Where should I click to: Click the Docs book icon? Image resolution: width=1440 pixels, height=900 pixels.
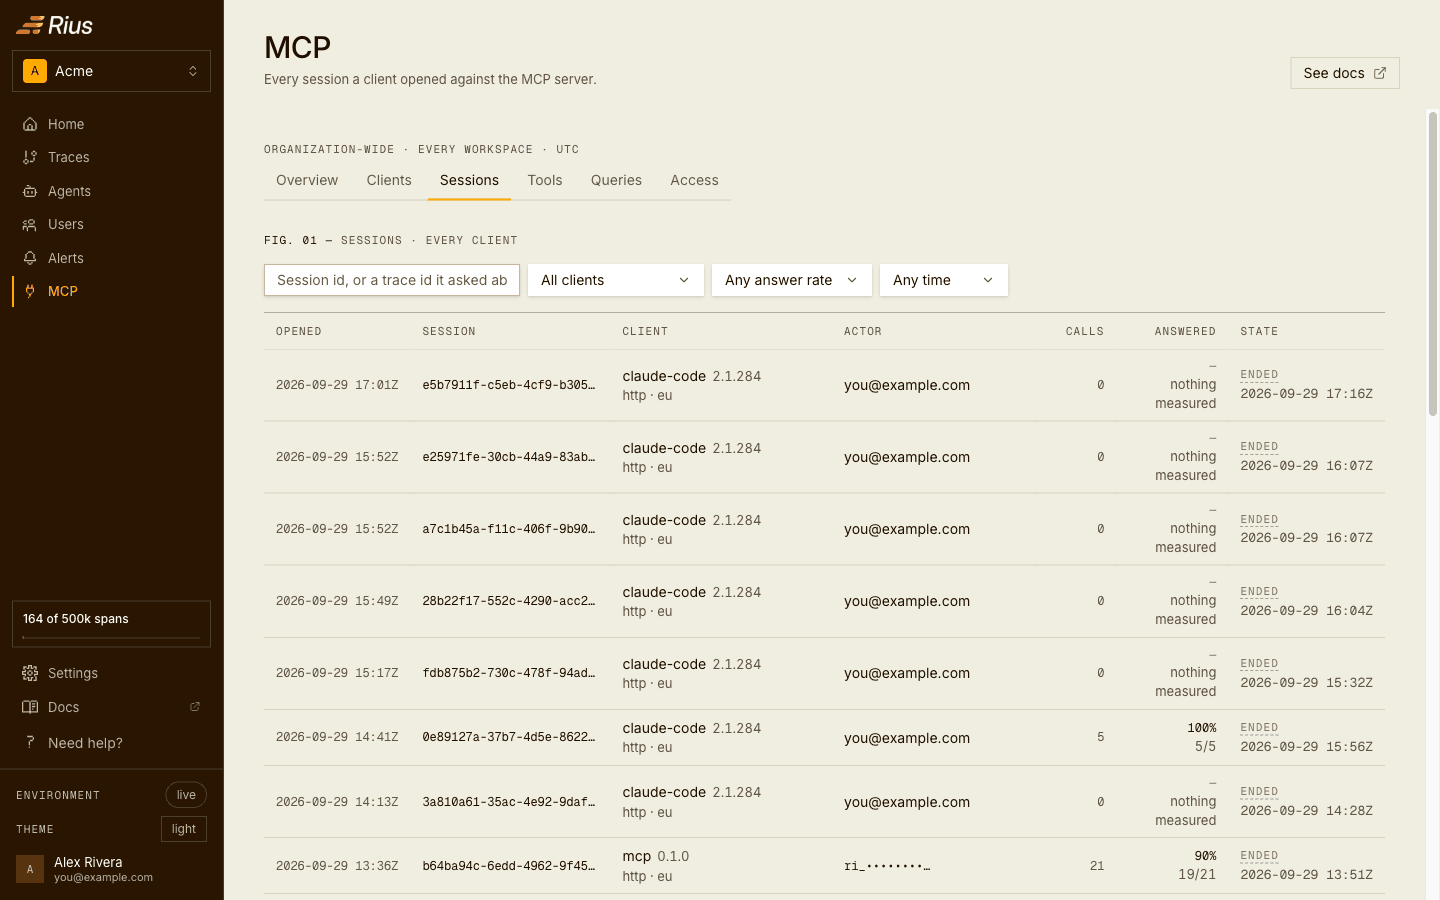pyautogui.click(x=30, y=707)
